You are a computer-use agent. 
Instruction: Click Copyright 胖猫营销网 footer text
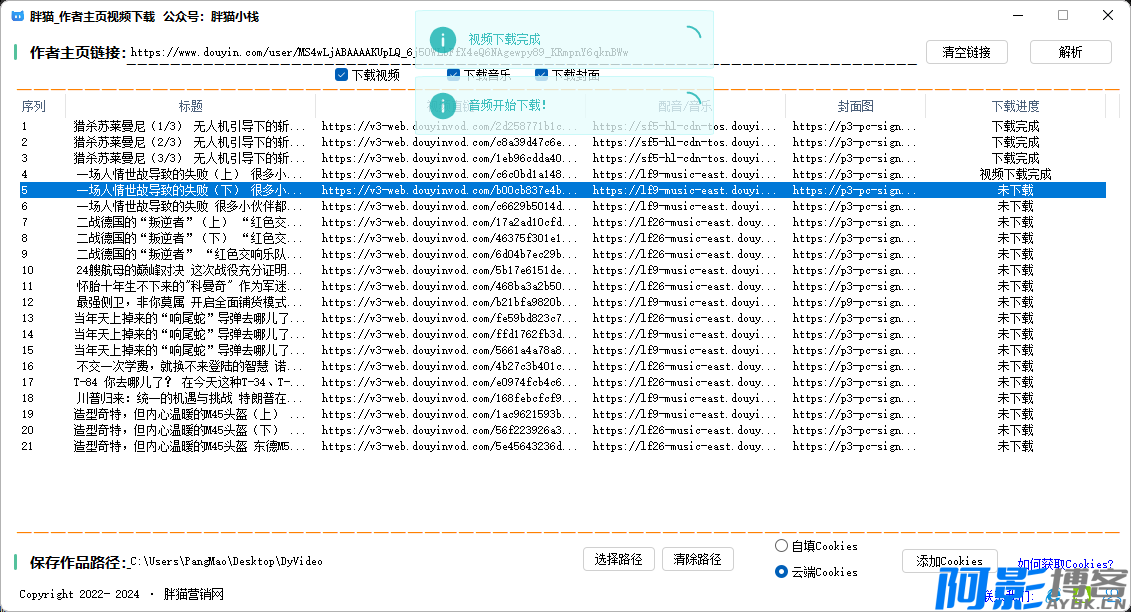(121, 594)
